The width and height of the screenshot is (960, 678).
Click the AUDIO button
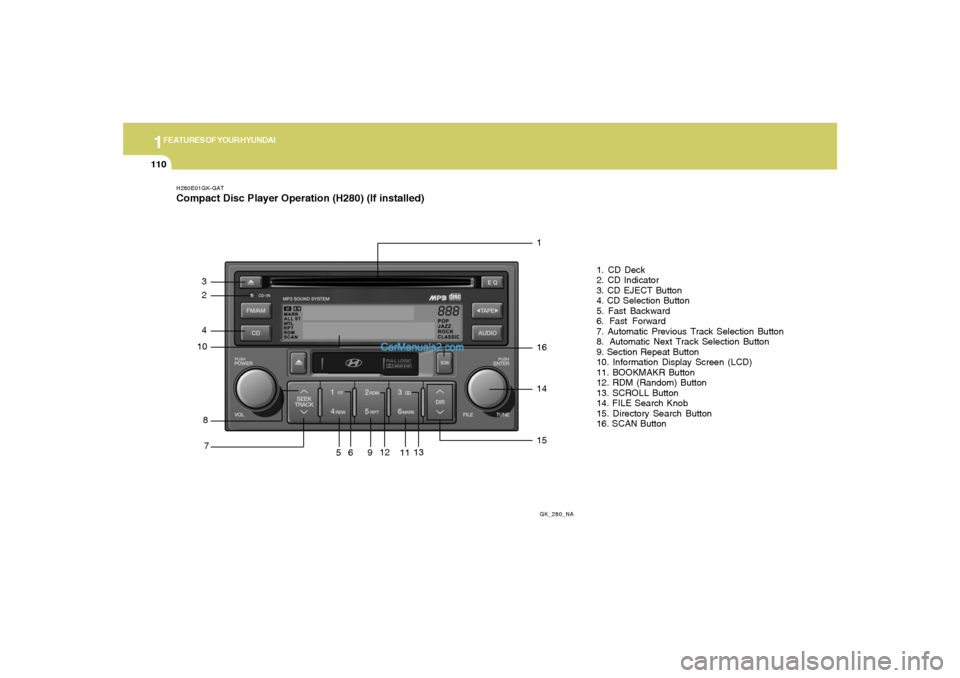487,333
